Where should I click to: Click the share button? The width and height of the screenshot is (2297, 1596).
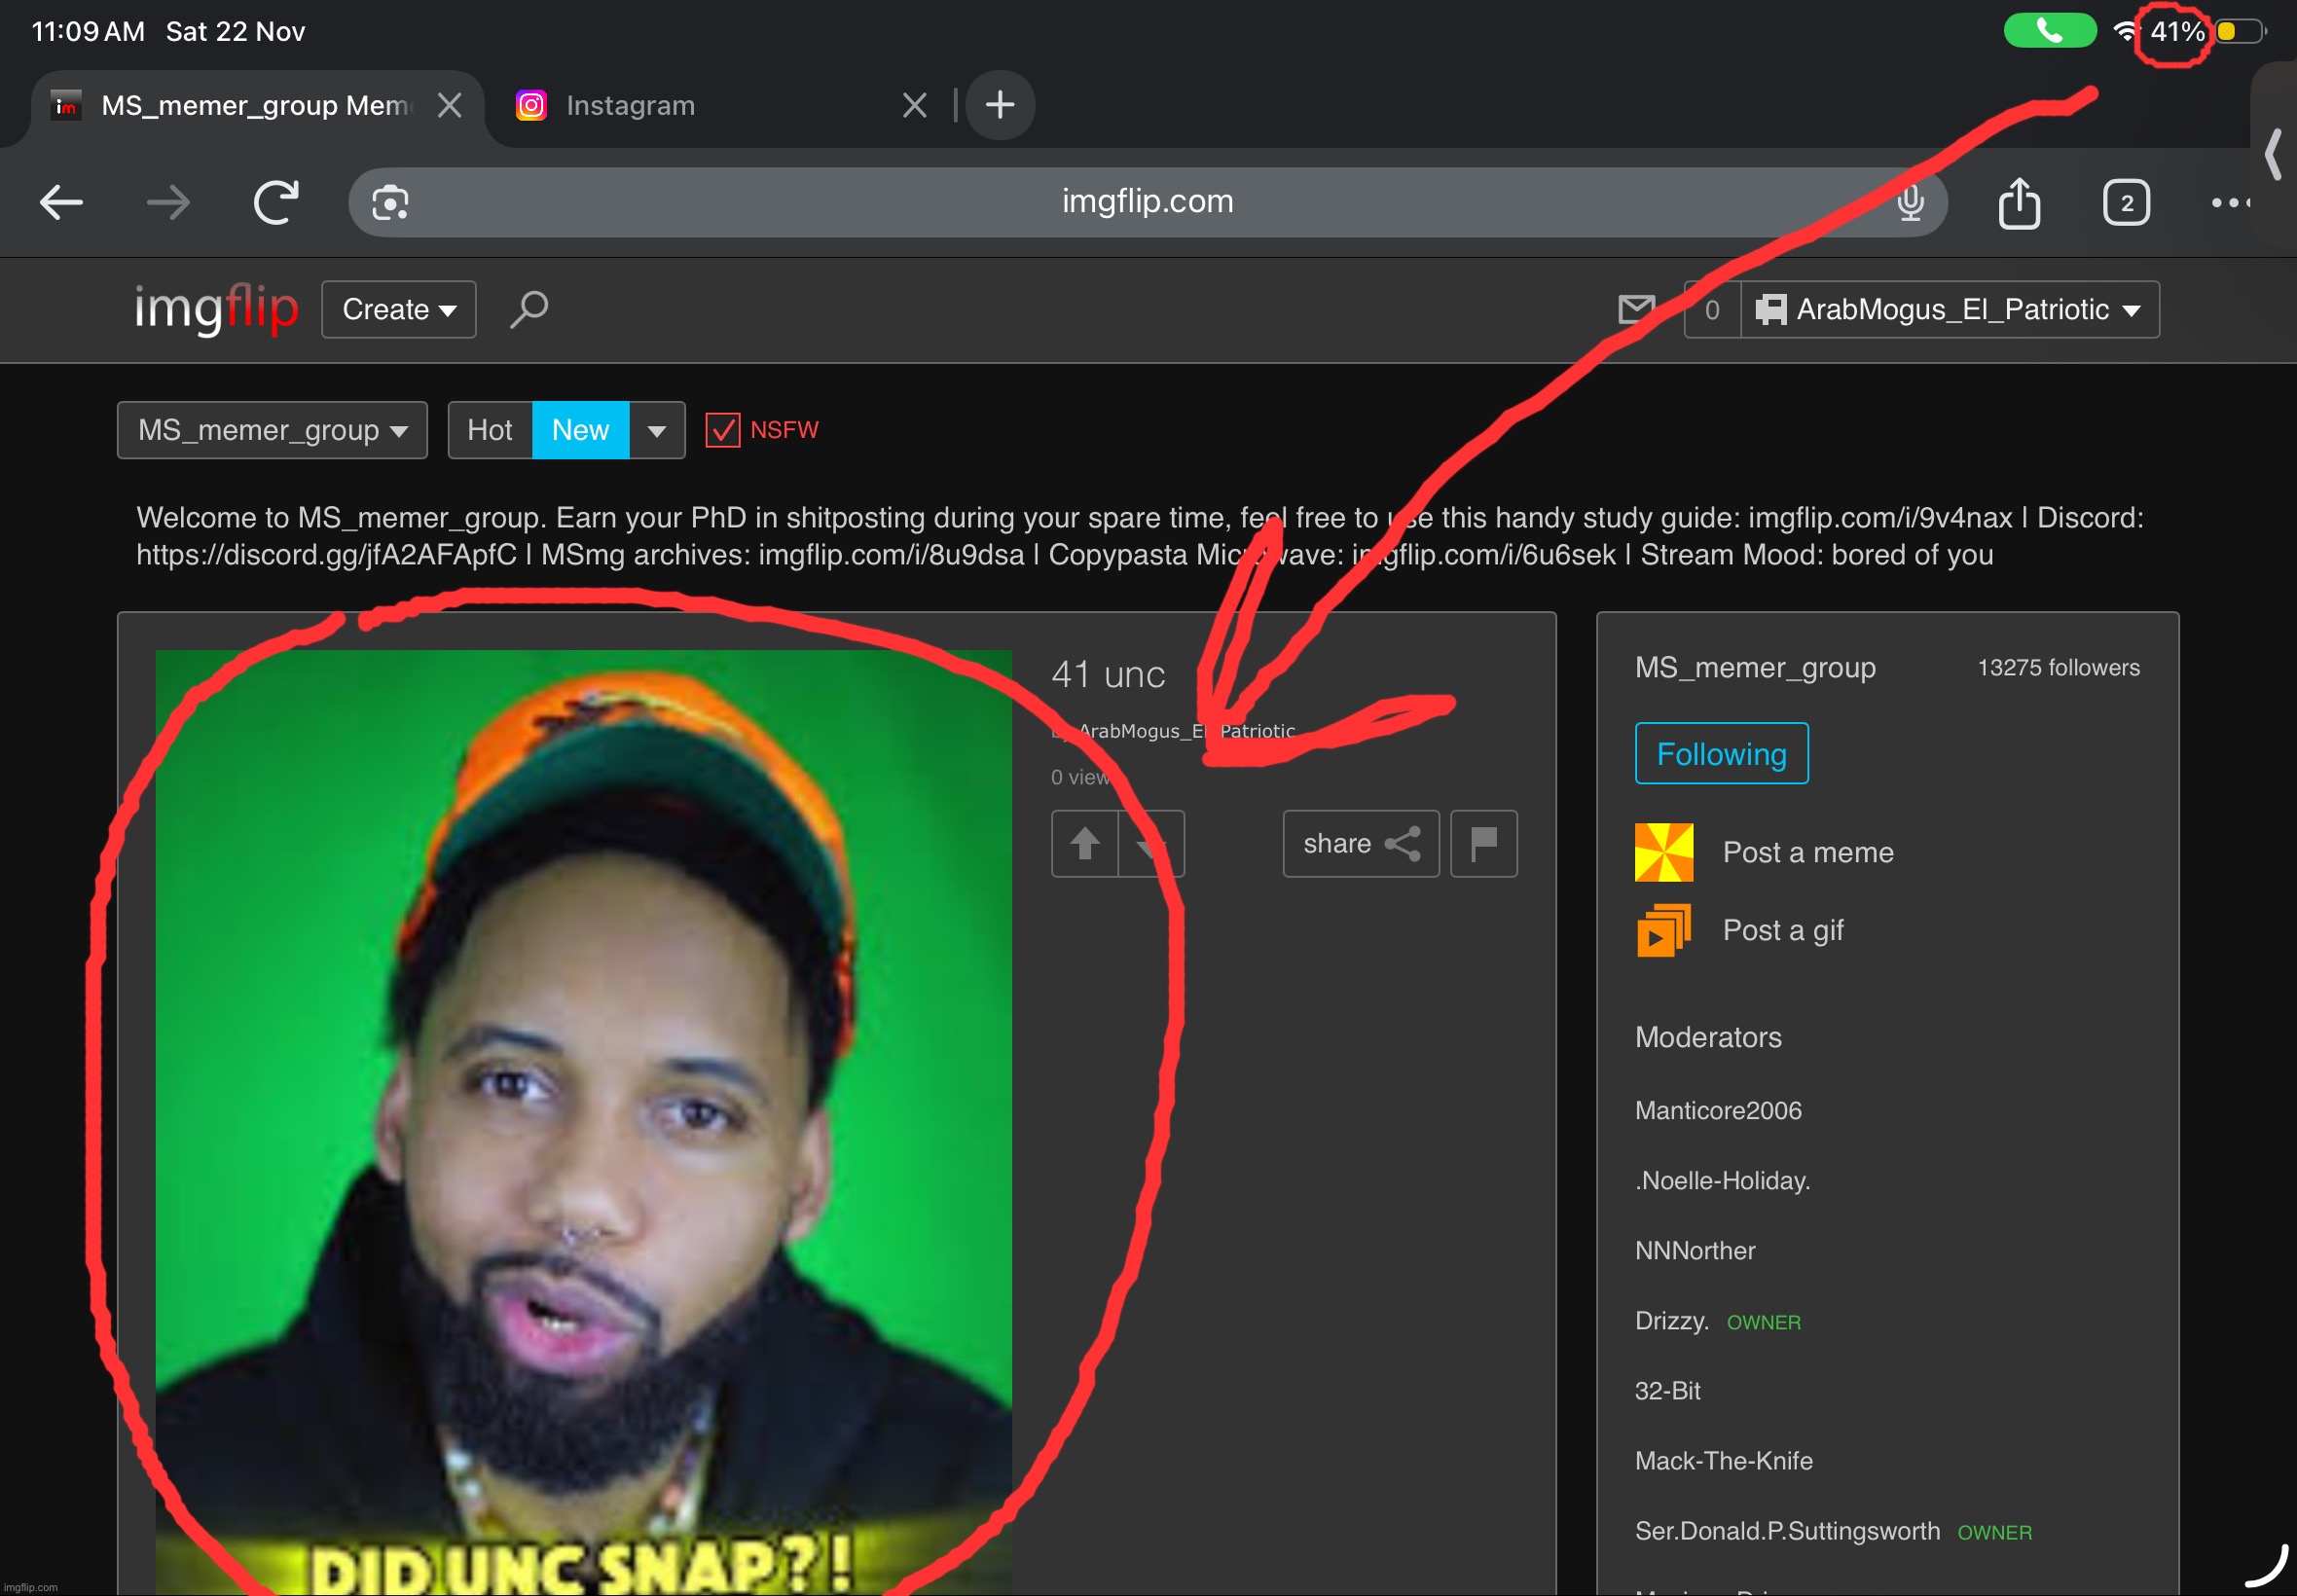(x=1360, y=844)
